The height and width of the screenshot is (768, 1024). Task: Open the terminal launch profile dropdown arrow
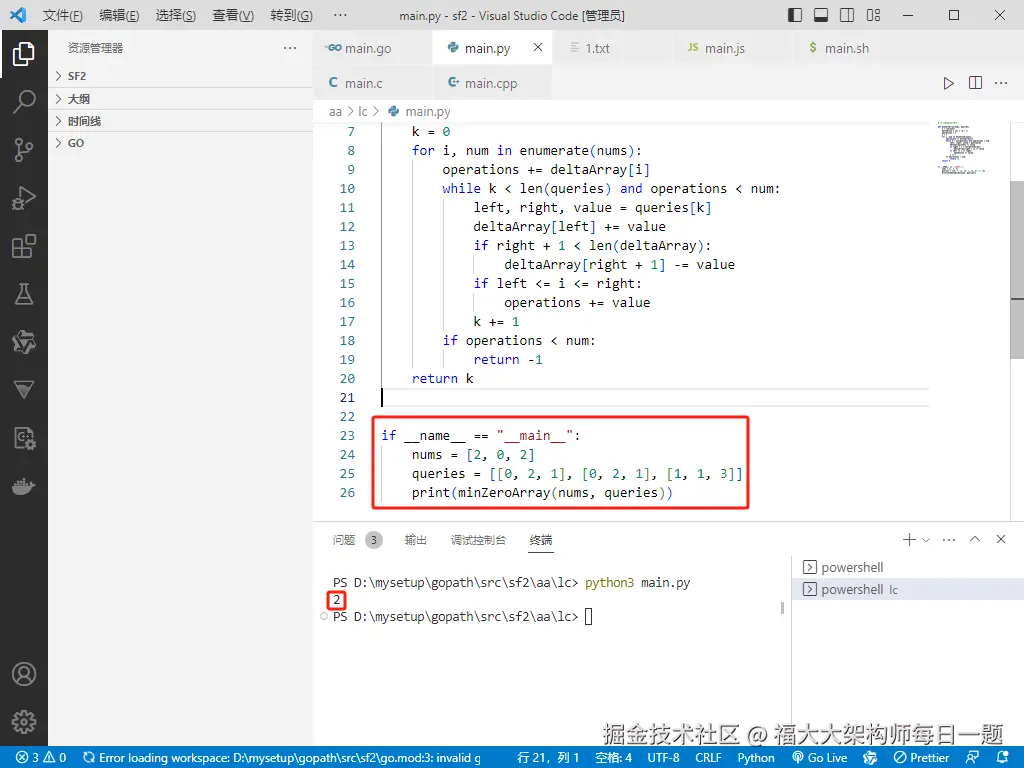(925, 540)
